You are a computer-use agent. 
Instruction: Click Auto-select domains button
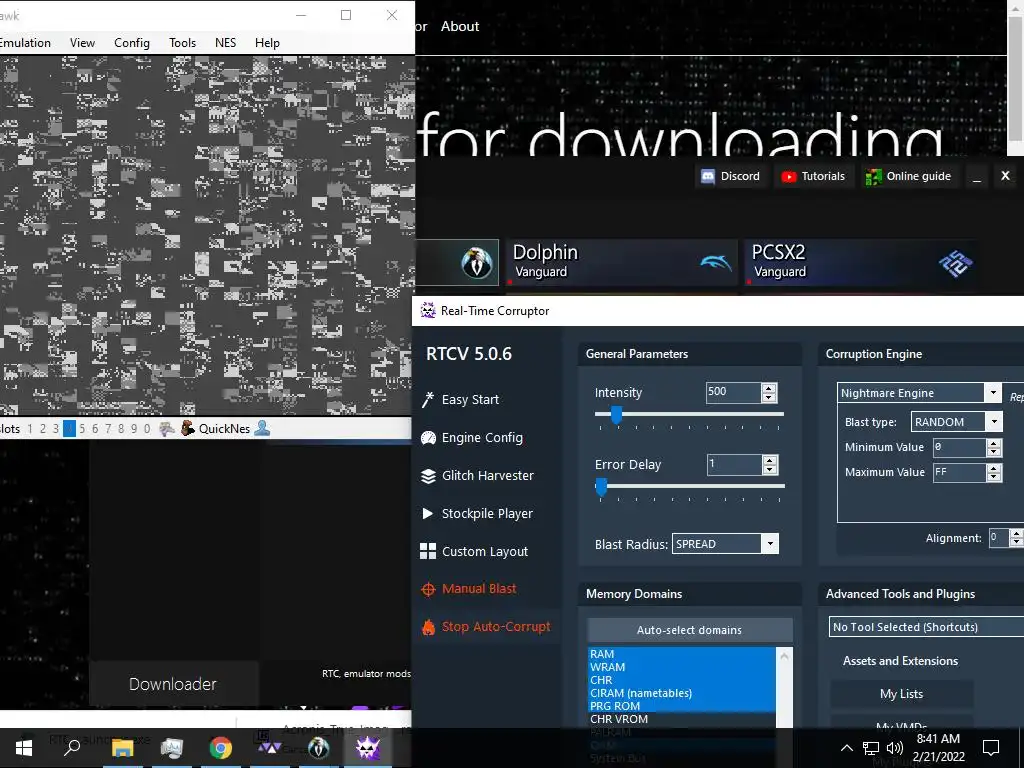tap(690, 630)
